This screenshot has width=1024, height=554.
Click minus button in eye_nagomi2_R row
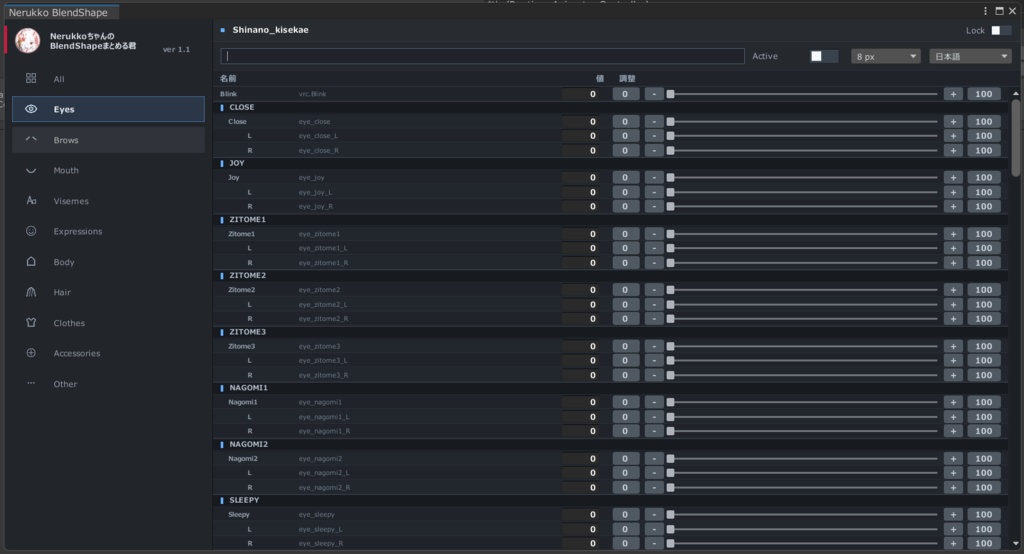[654, 487]
